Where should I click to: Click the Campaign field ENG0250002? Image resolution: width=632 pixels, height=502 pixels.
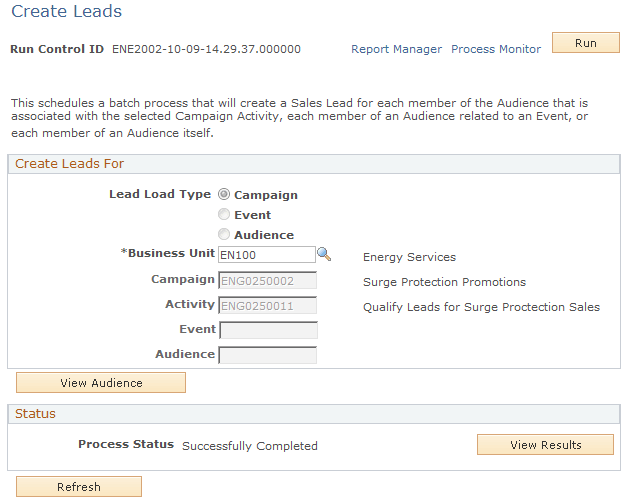click(268, 281)
